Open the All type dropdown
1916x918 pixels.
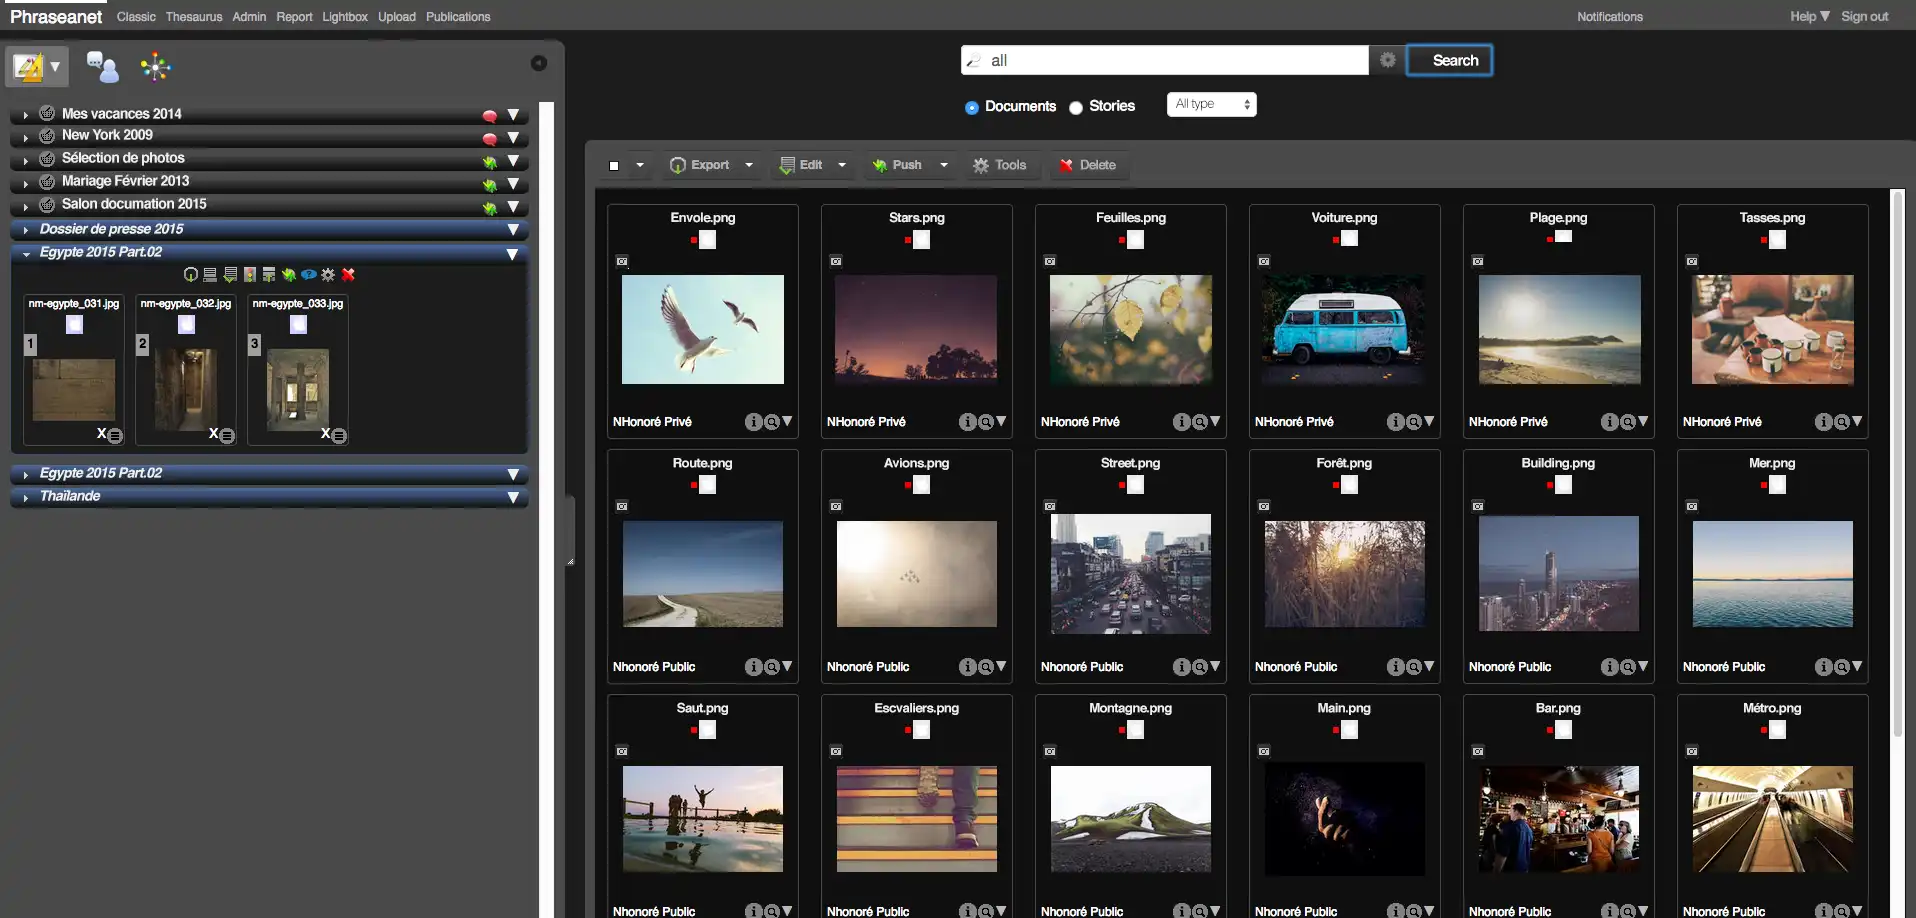(x=1211, y=104)
